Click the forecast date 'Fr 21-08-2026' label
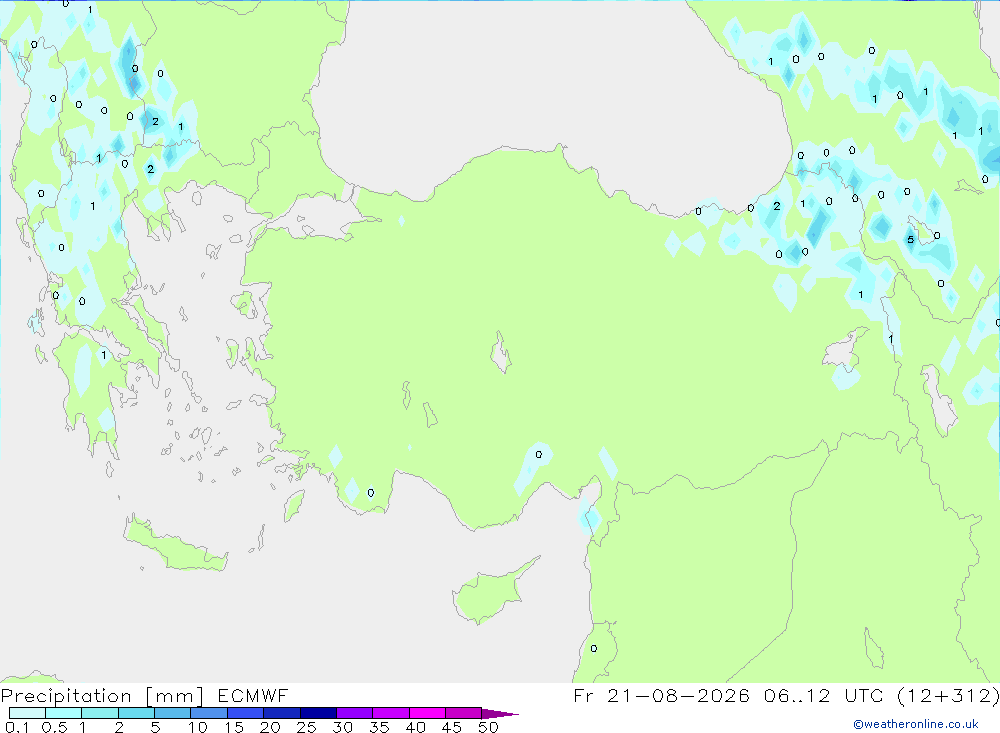1000x733 pixels. click(x=661, y=695)
